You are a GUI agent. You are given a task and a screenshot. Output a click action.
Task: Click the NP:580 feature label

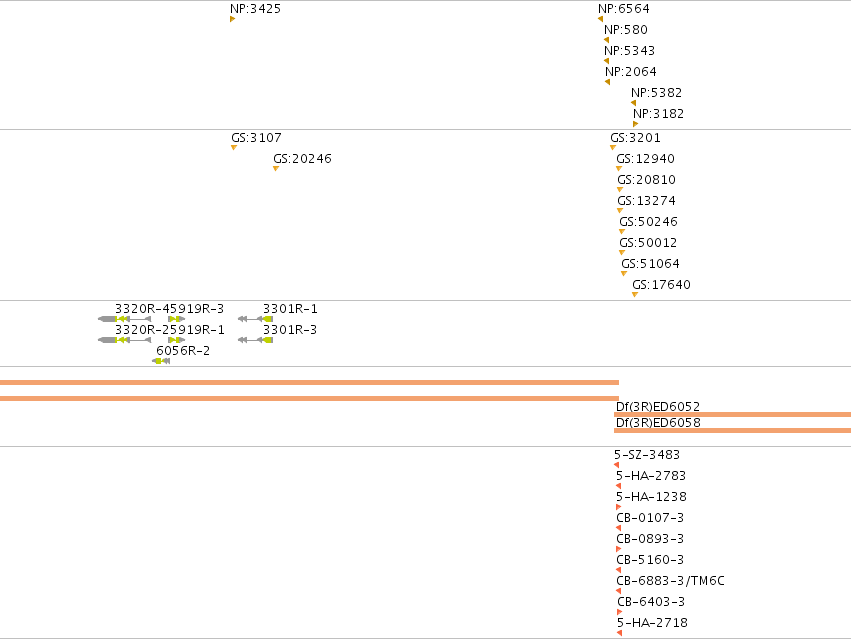(626, 30)
